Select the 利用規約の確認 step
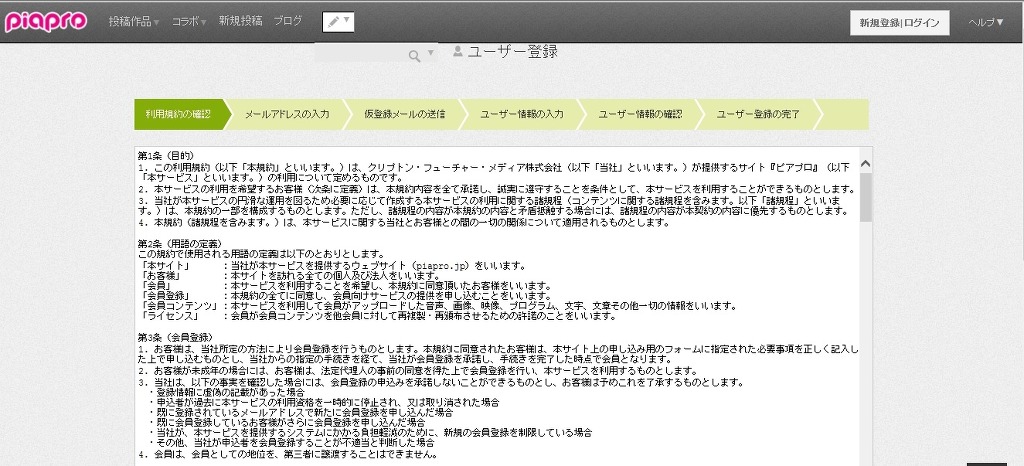This screenshot has width=1024, height=466. [178, 114]
